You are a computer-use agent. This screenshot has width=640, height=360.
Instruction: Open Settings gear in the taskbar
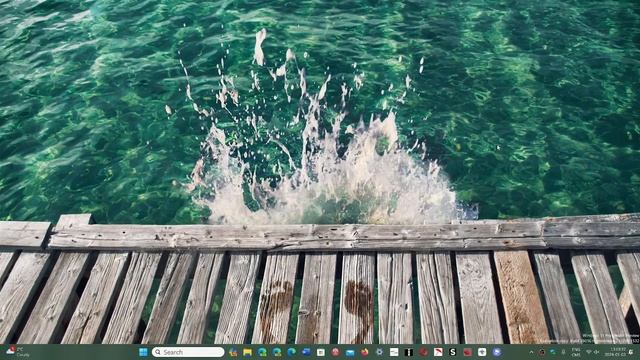tap(379, 352)
